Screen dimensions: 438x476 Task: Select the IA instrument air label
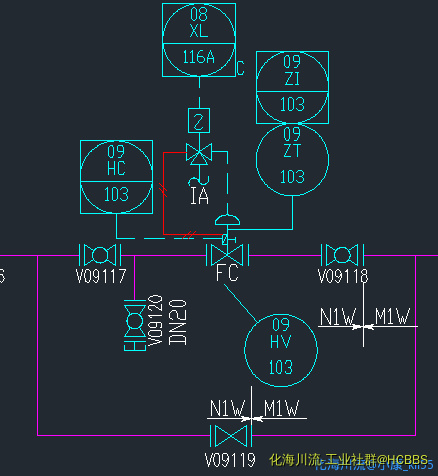pyautogui.click(x=199, y=196)
